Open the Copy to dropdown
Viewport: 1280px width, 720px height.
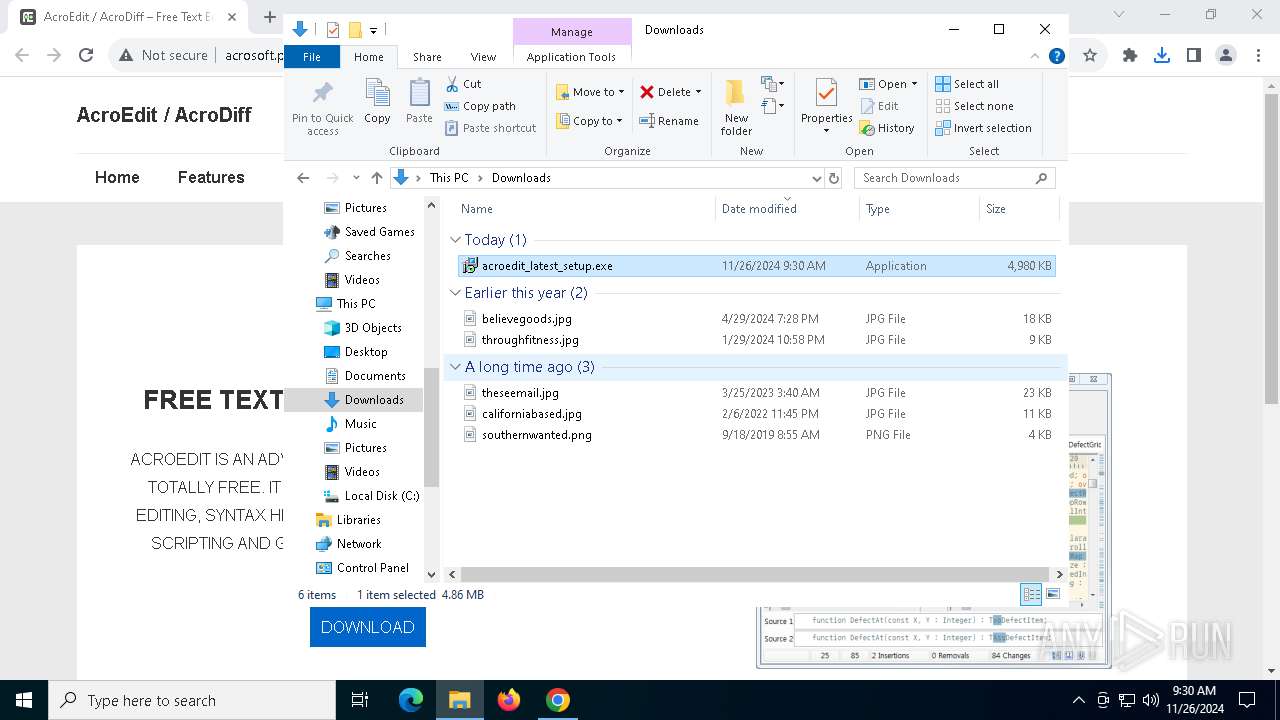click(x=589, y=121)
